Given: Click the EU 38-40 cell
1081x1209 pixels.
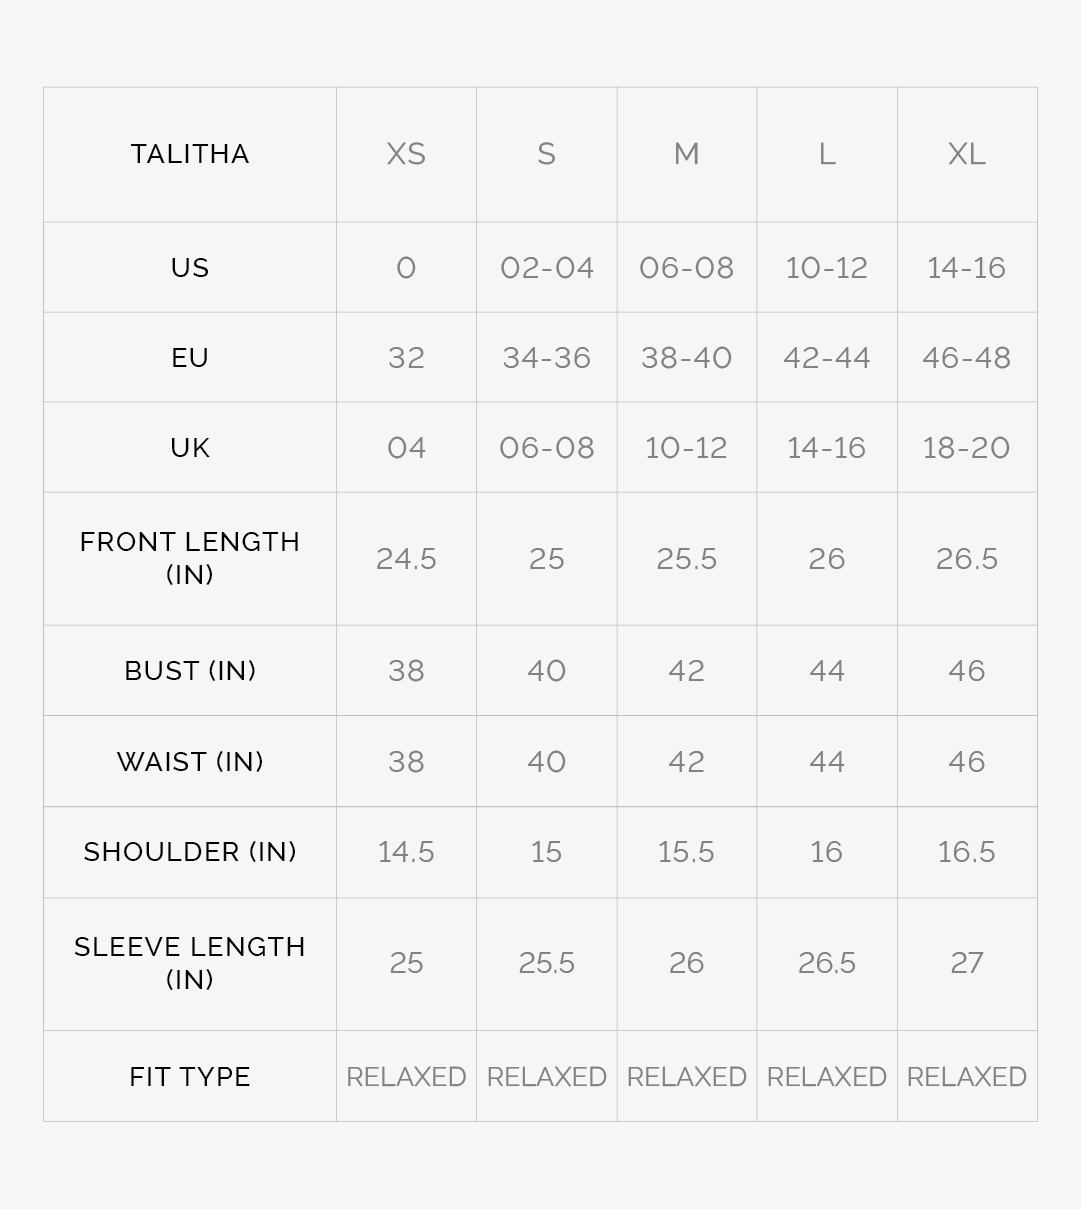Looking at the screenshot, I should [x=686, y=358].
